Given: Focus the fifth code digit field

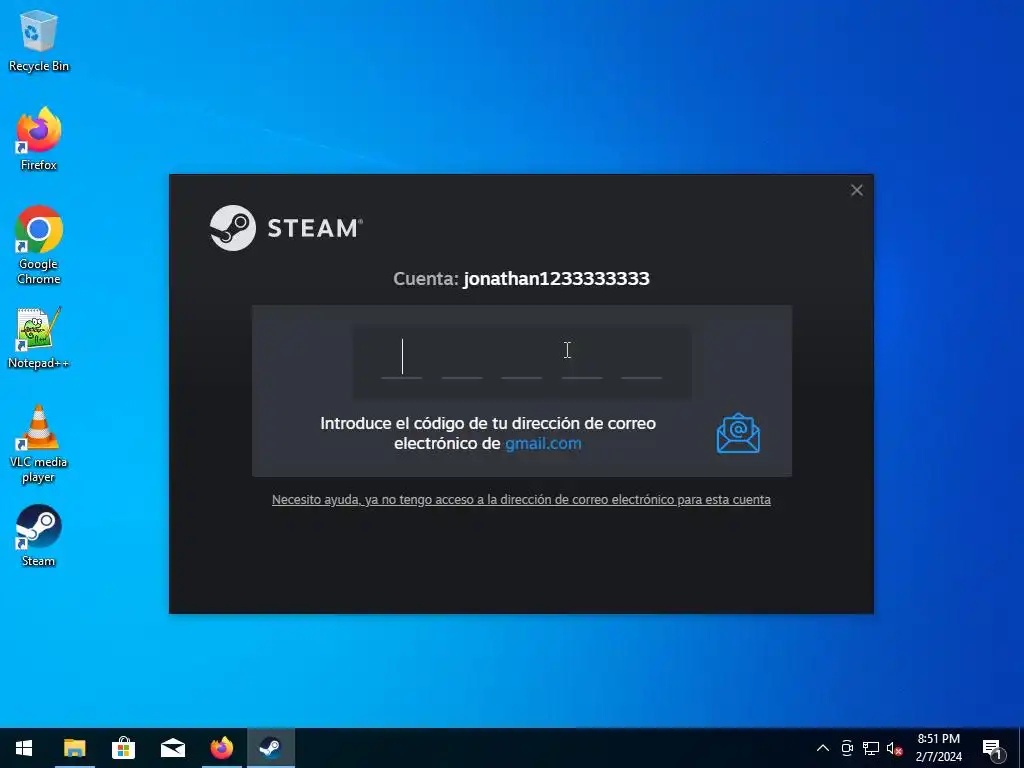Looking at the screenshot, I should click(x=641, y=358).
